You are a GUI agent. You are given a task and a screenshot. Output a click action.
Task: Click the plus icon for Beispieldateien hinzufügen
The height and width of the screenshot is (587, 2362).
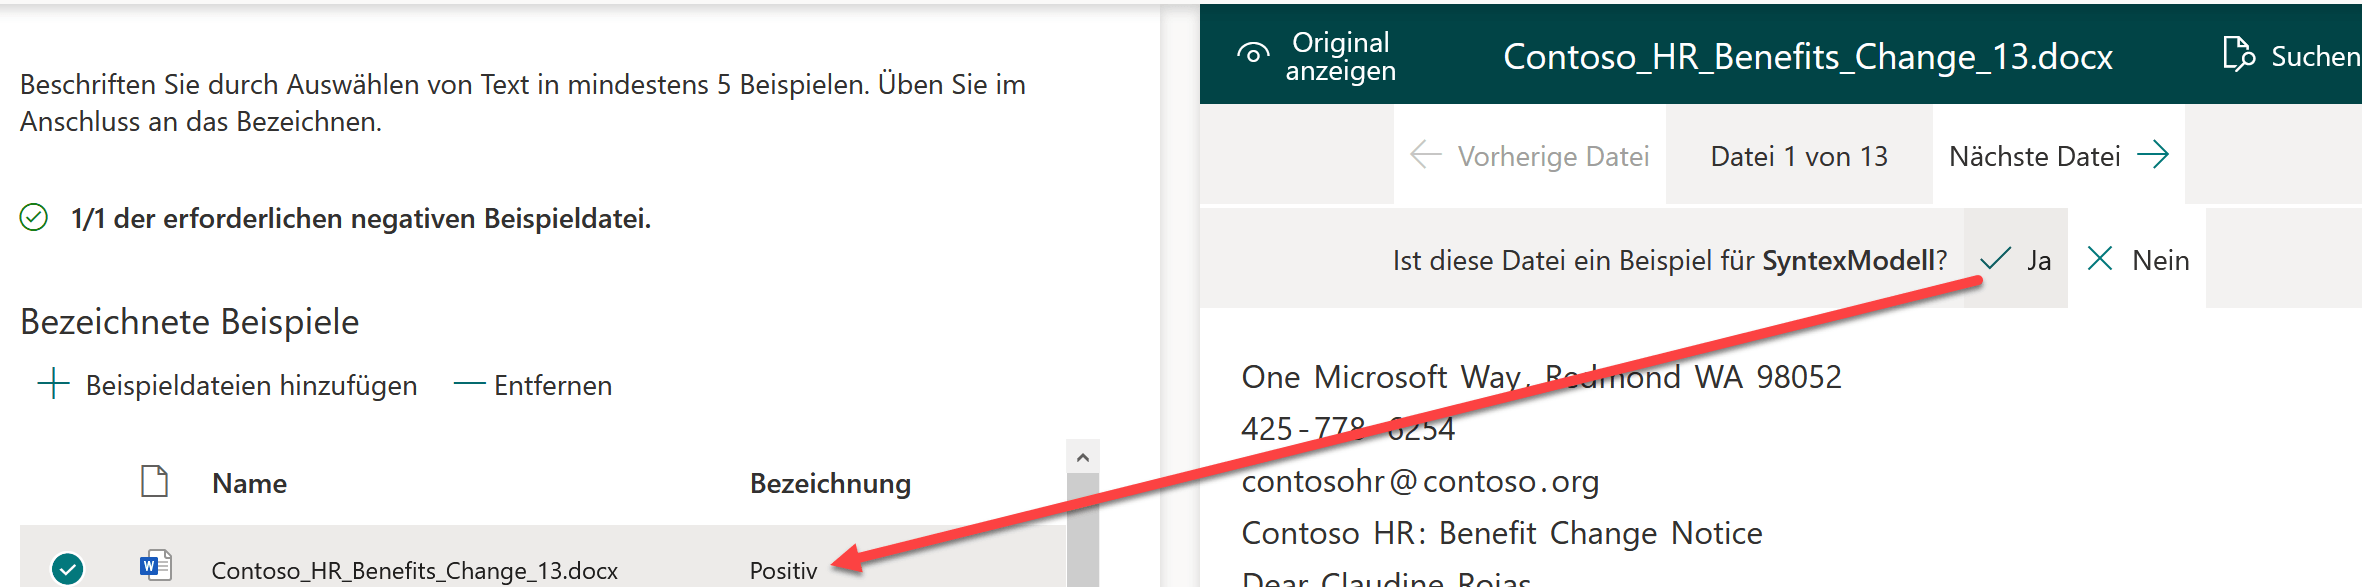[x=53, y=384]
